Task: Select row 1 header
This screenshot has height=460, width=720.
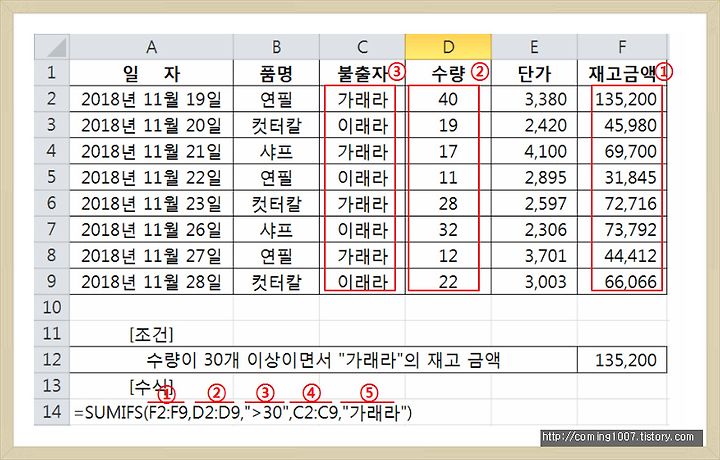Action: coord(52,73)
